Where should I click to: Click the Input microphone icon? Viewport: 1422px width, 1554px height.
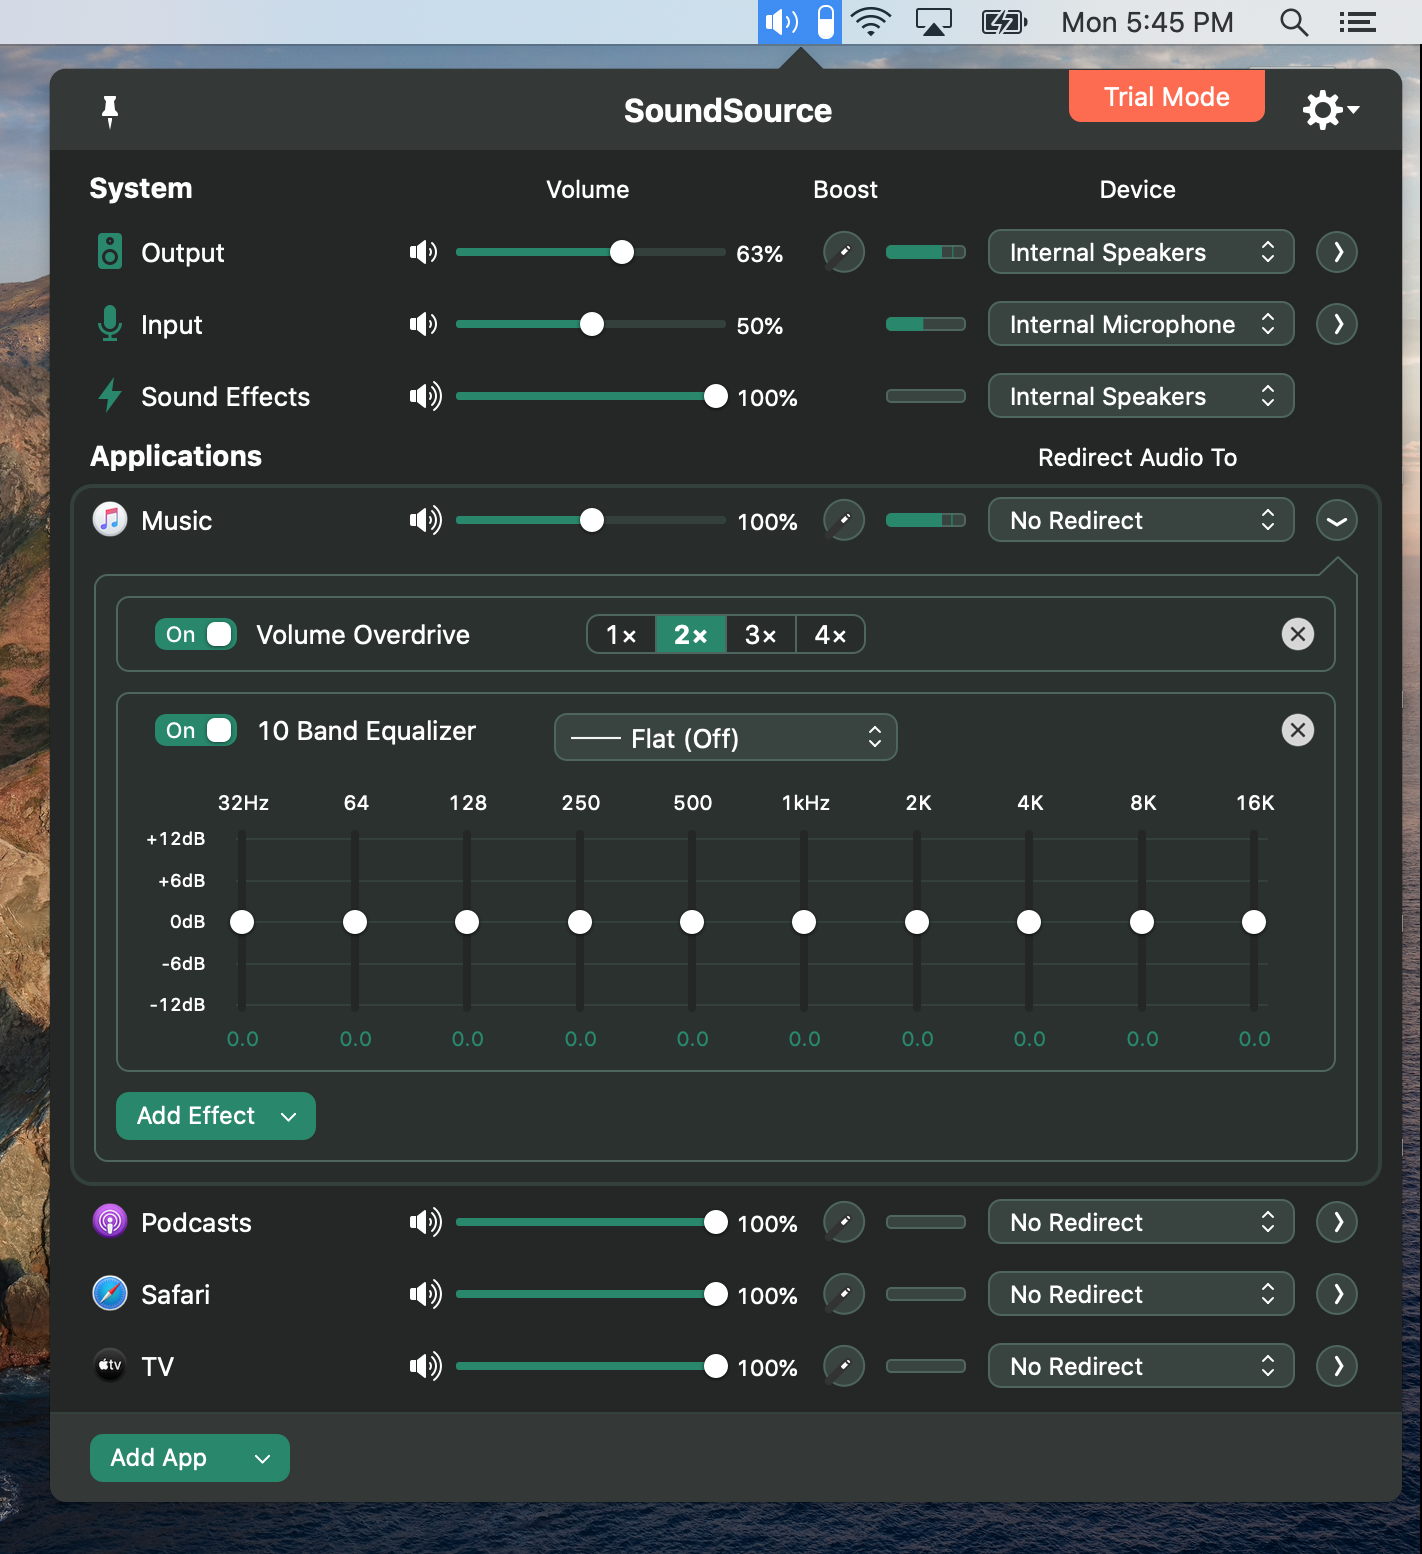110,324
